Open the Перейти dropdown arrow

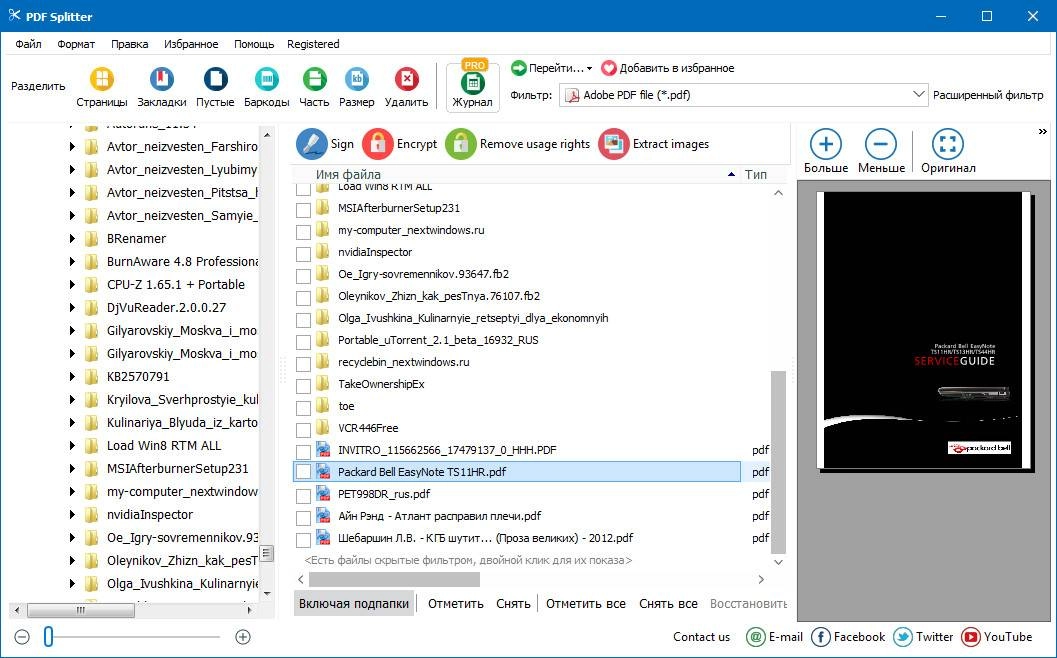point(589,68)
